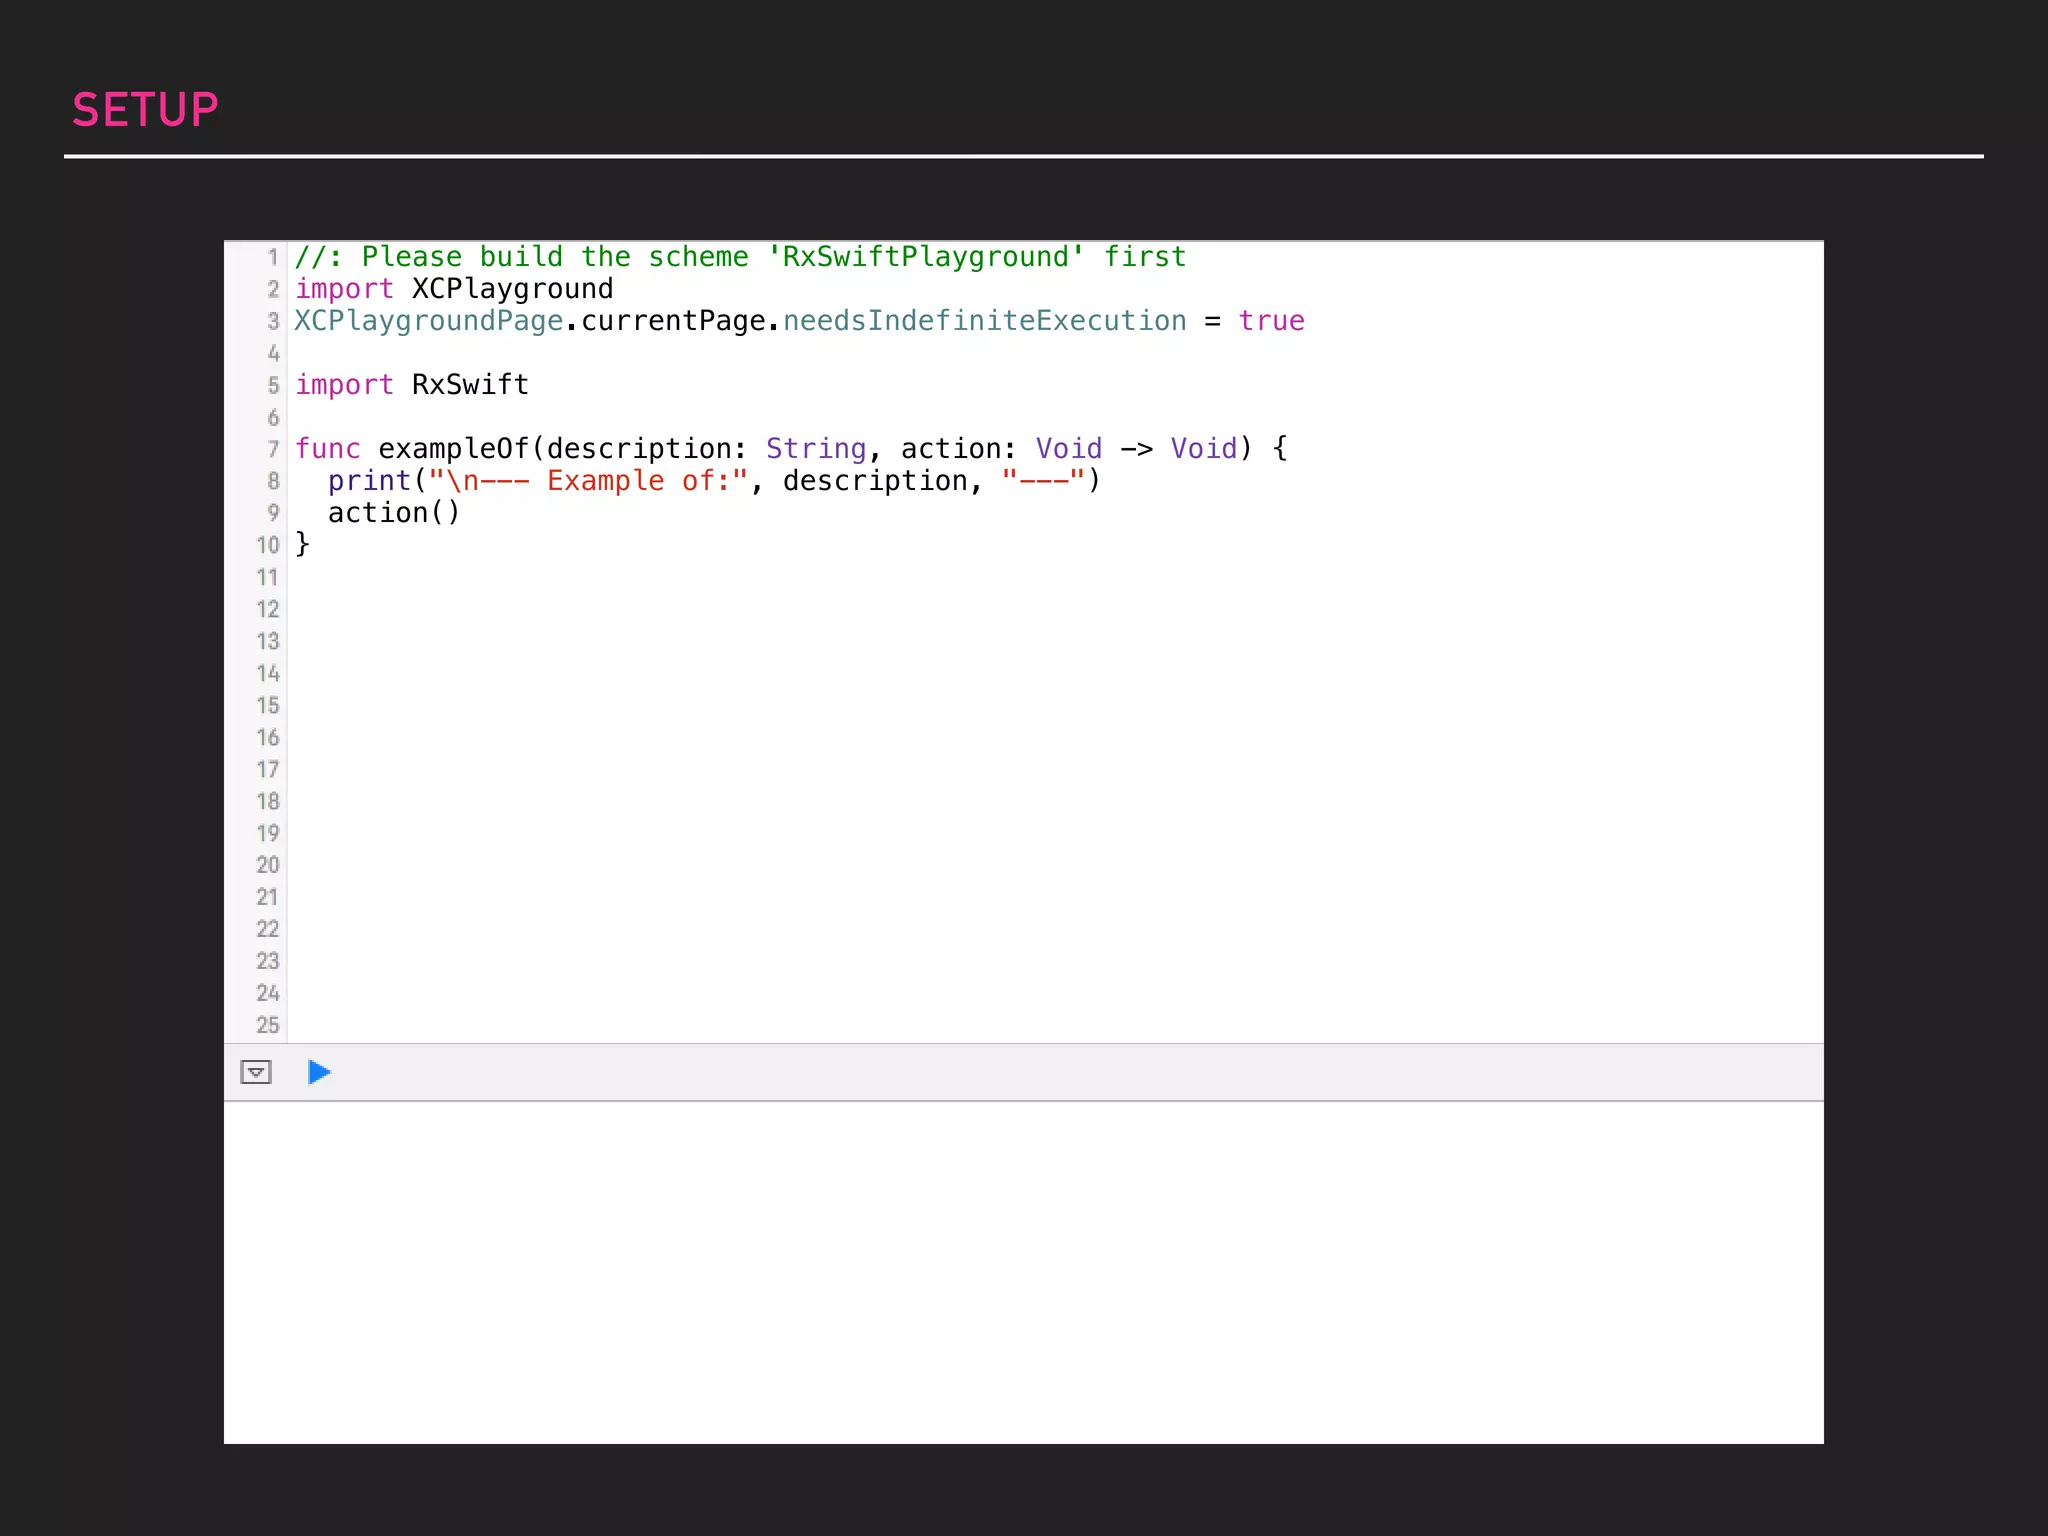Click the needsIndefiniteExecution property

click(984, 321)
